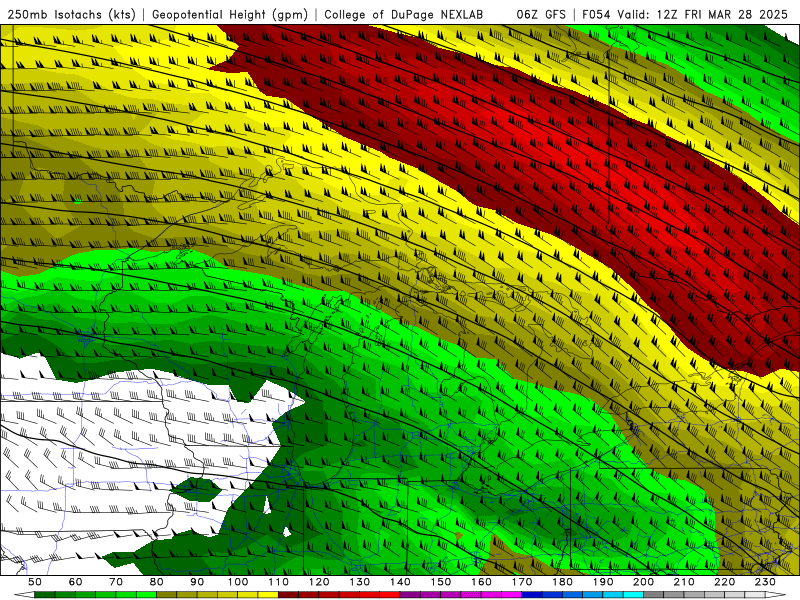This screenshot has height=600, width=800.
Task: Click the left arrow end of the color bar
Action: [x=24, y=595]
